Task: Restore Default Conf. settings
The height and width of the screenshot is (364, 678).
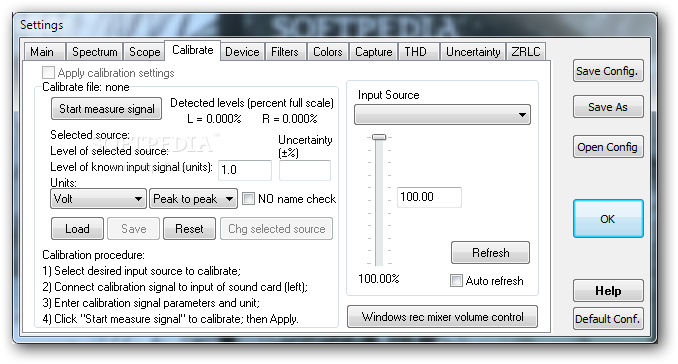Action: click(x=608, y=319)
